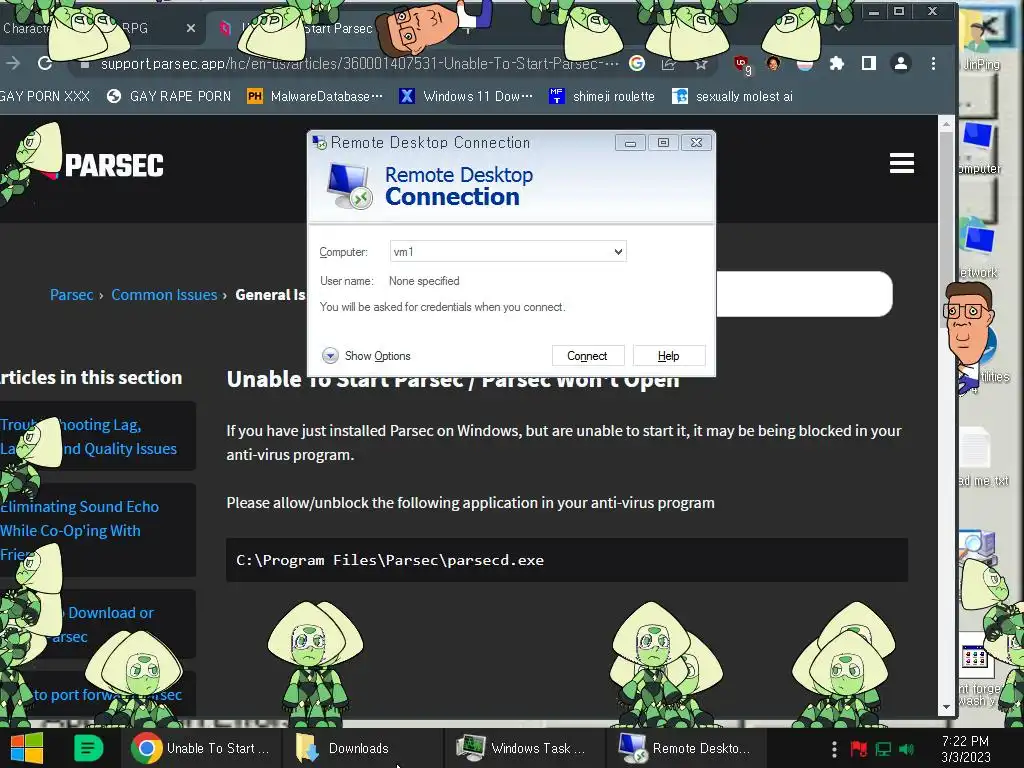
Task: Click the white search field on the Parsec page
Action: pyautogui.click(x=804, y=294)
